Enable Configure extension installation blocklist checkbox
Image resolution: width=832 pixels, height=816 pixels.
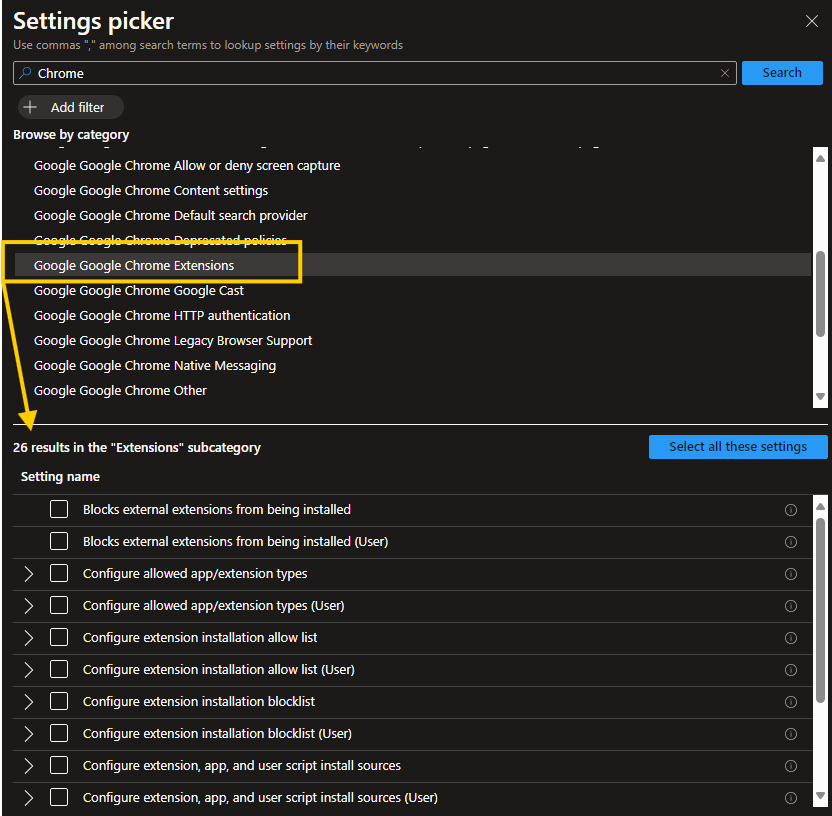[59, 702]
